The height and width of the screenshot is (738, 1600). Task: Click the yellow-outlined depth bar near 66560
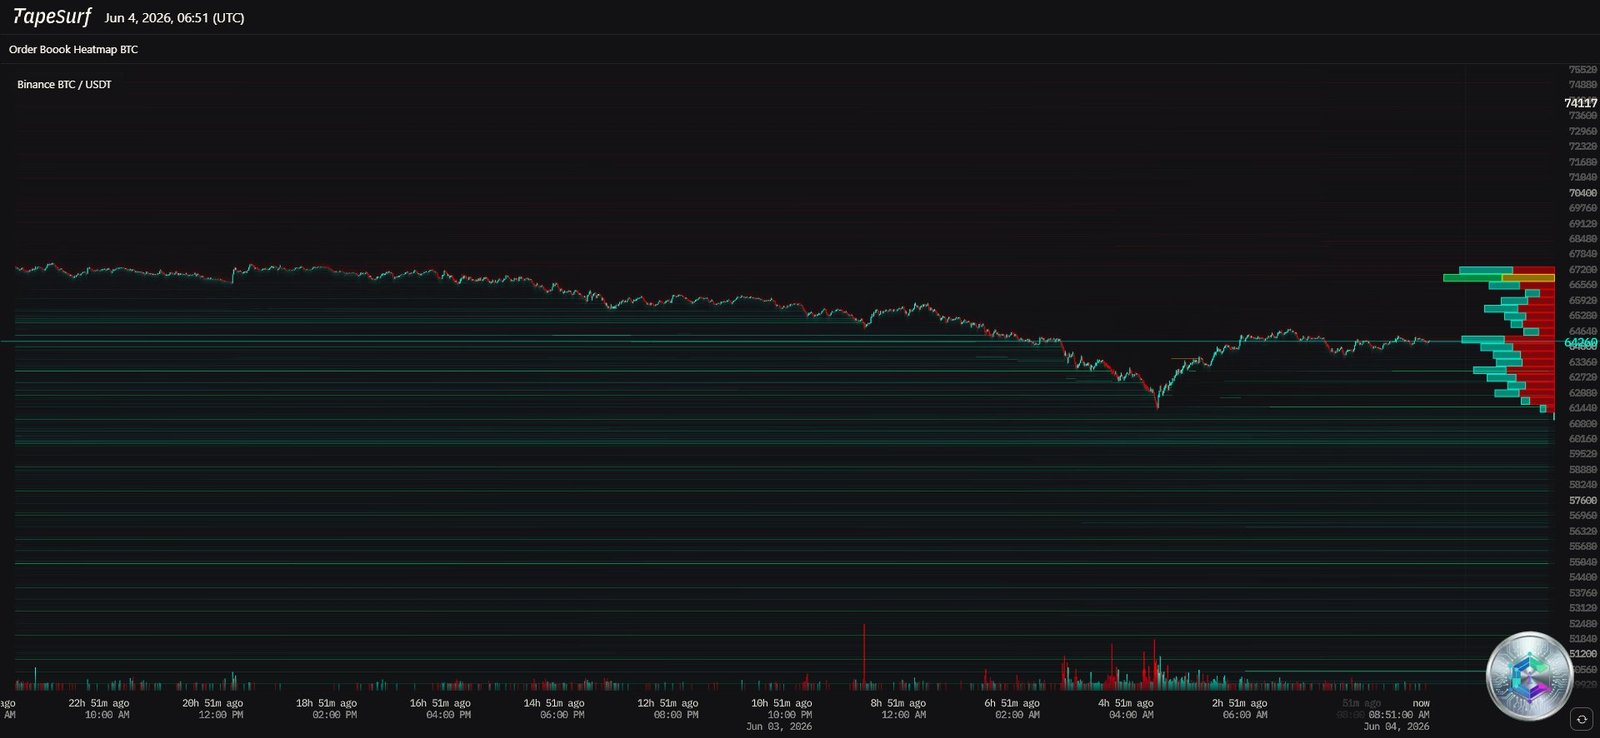pos(1528,277)
